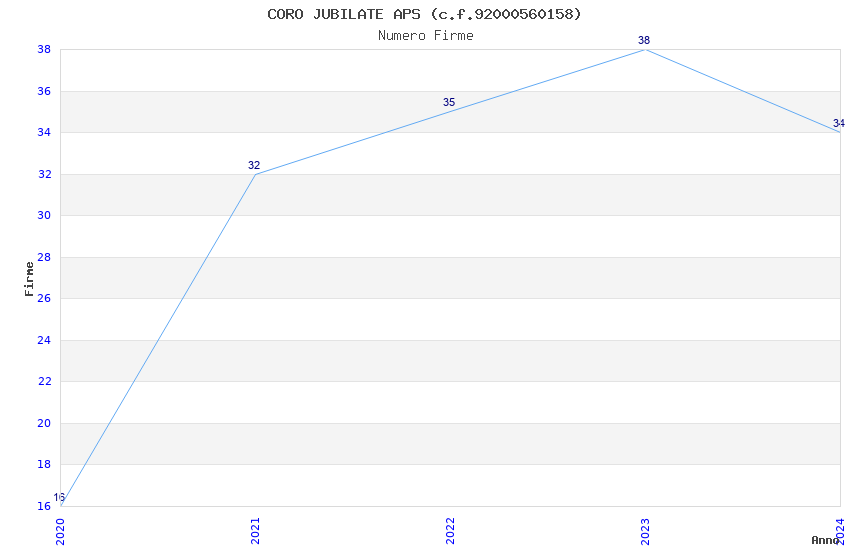Image resolution: width=850 pixels, height=550 pixels.
Task: Click y-axis tick value 38
Action: pyautogui.click(x=44, y=49)
